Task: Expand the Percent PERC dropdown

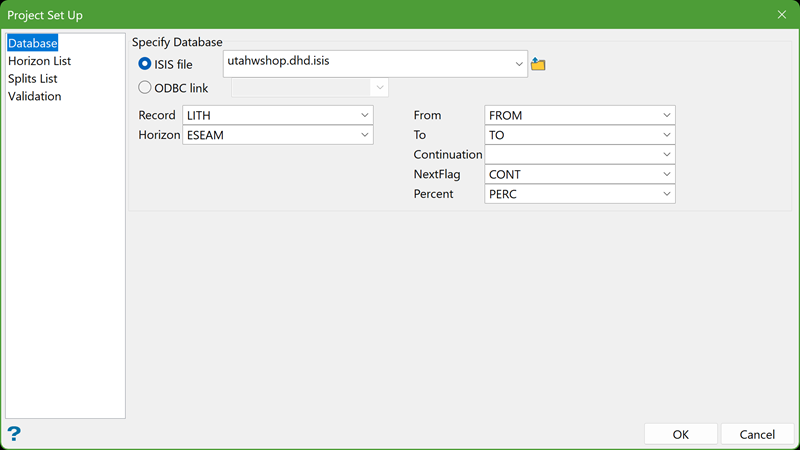Action: [x=666, y=193]
